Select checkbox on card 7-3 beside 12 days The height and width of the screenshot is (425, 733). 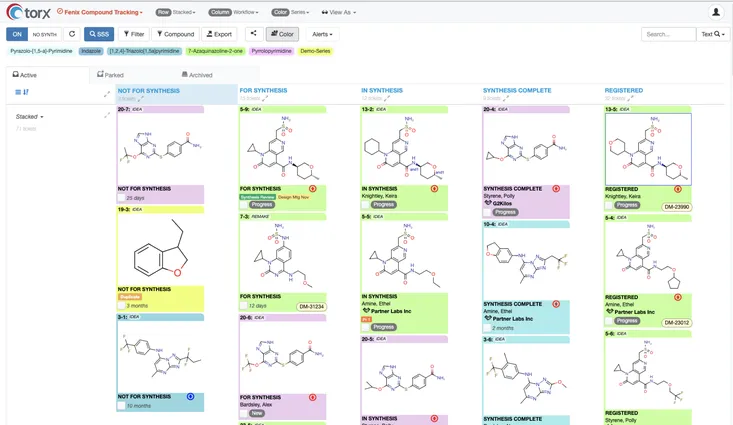tap(244, 306)
